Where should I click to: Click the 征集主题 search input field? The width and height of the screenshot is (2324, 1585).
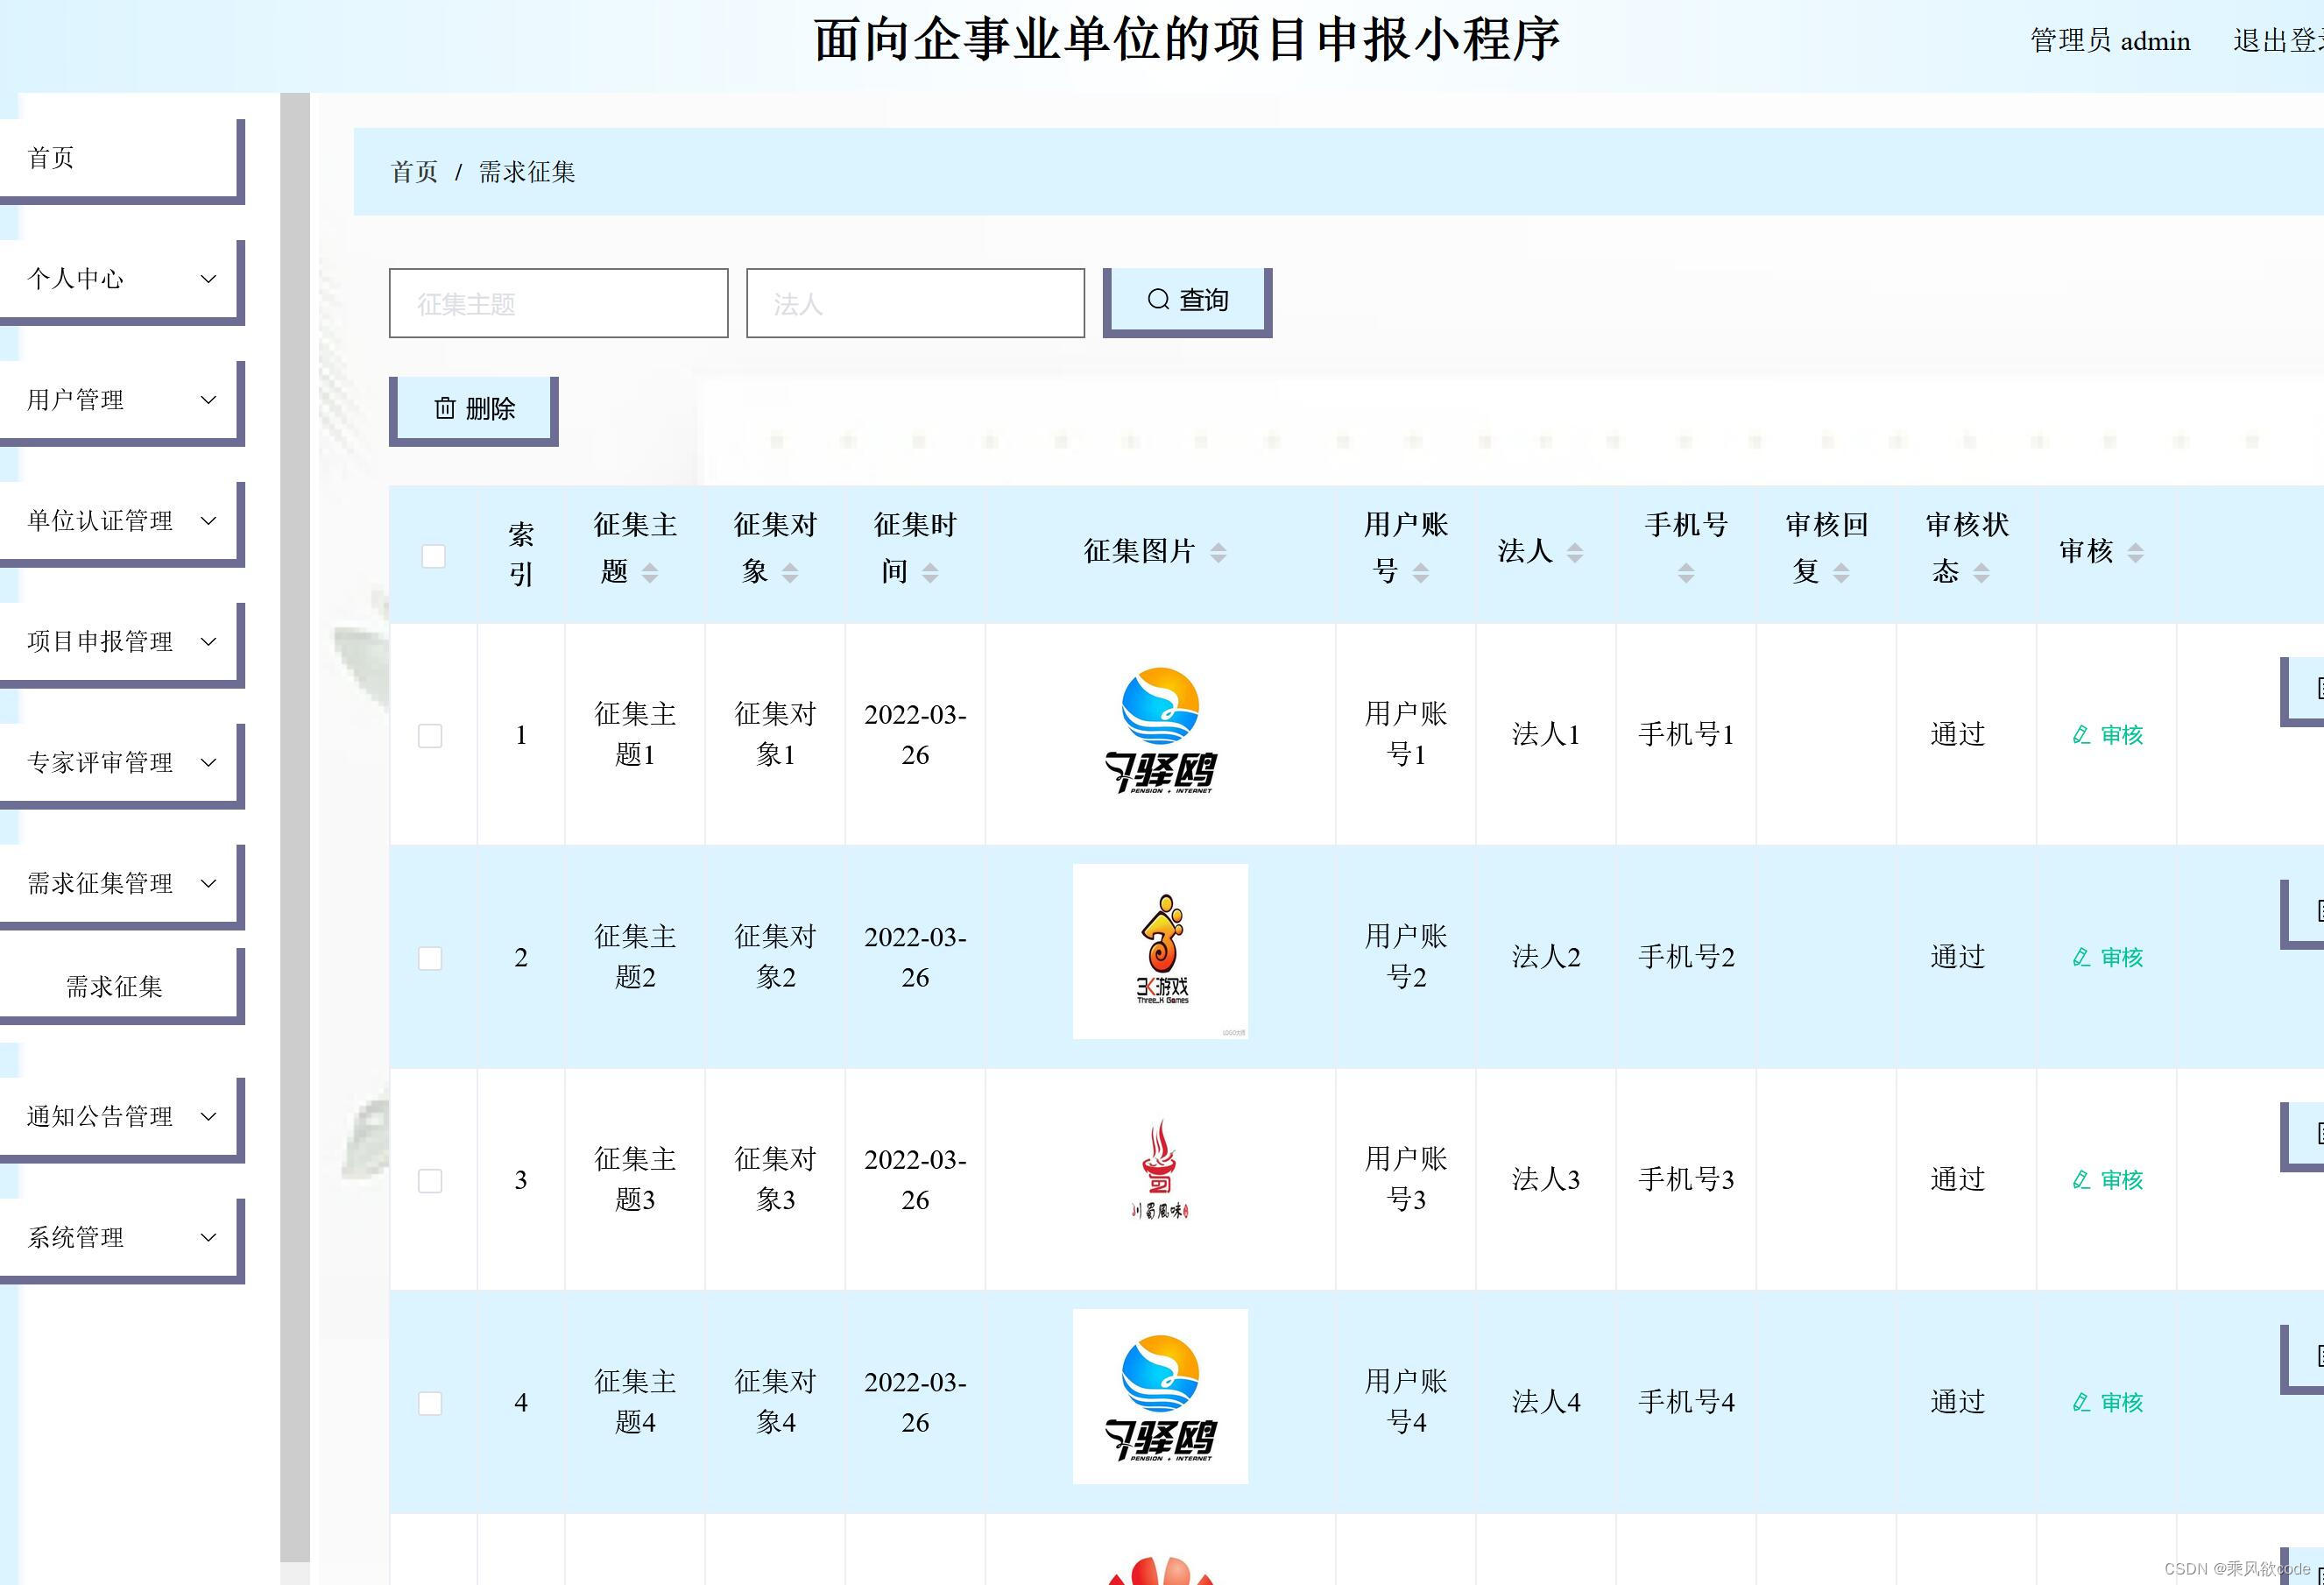pos(558,303)
